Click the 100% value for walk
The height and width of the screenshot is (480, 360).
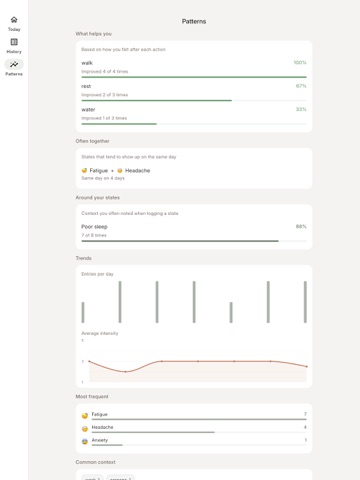point(300,63)
